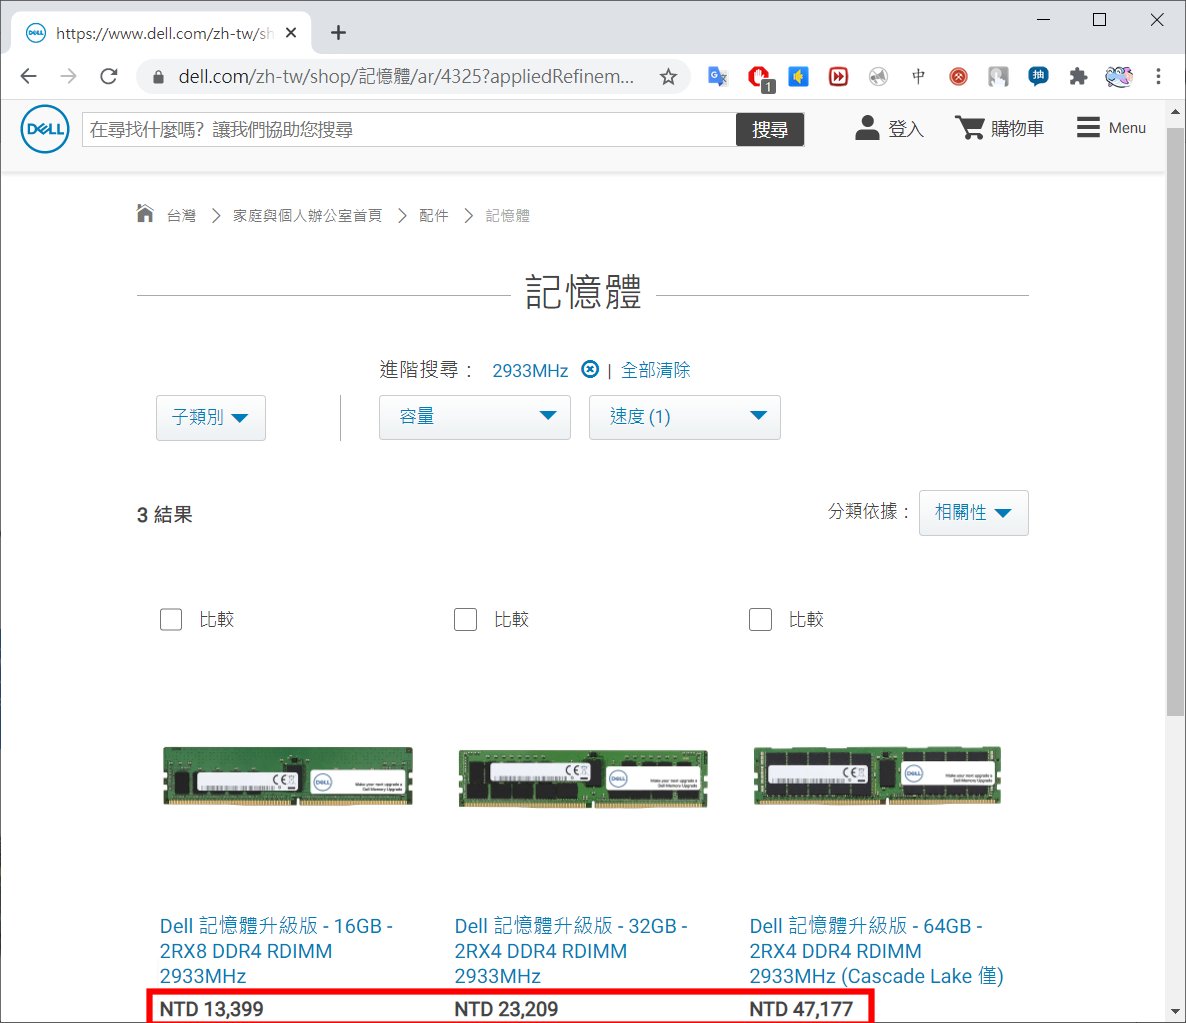Reload the page in browser
Viewport: 1186px width, 1023px height.
coord(109,76)
